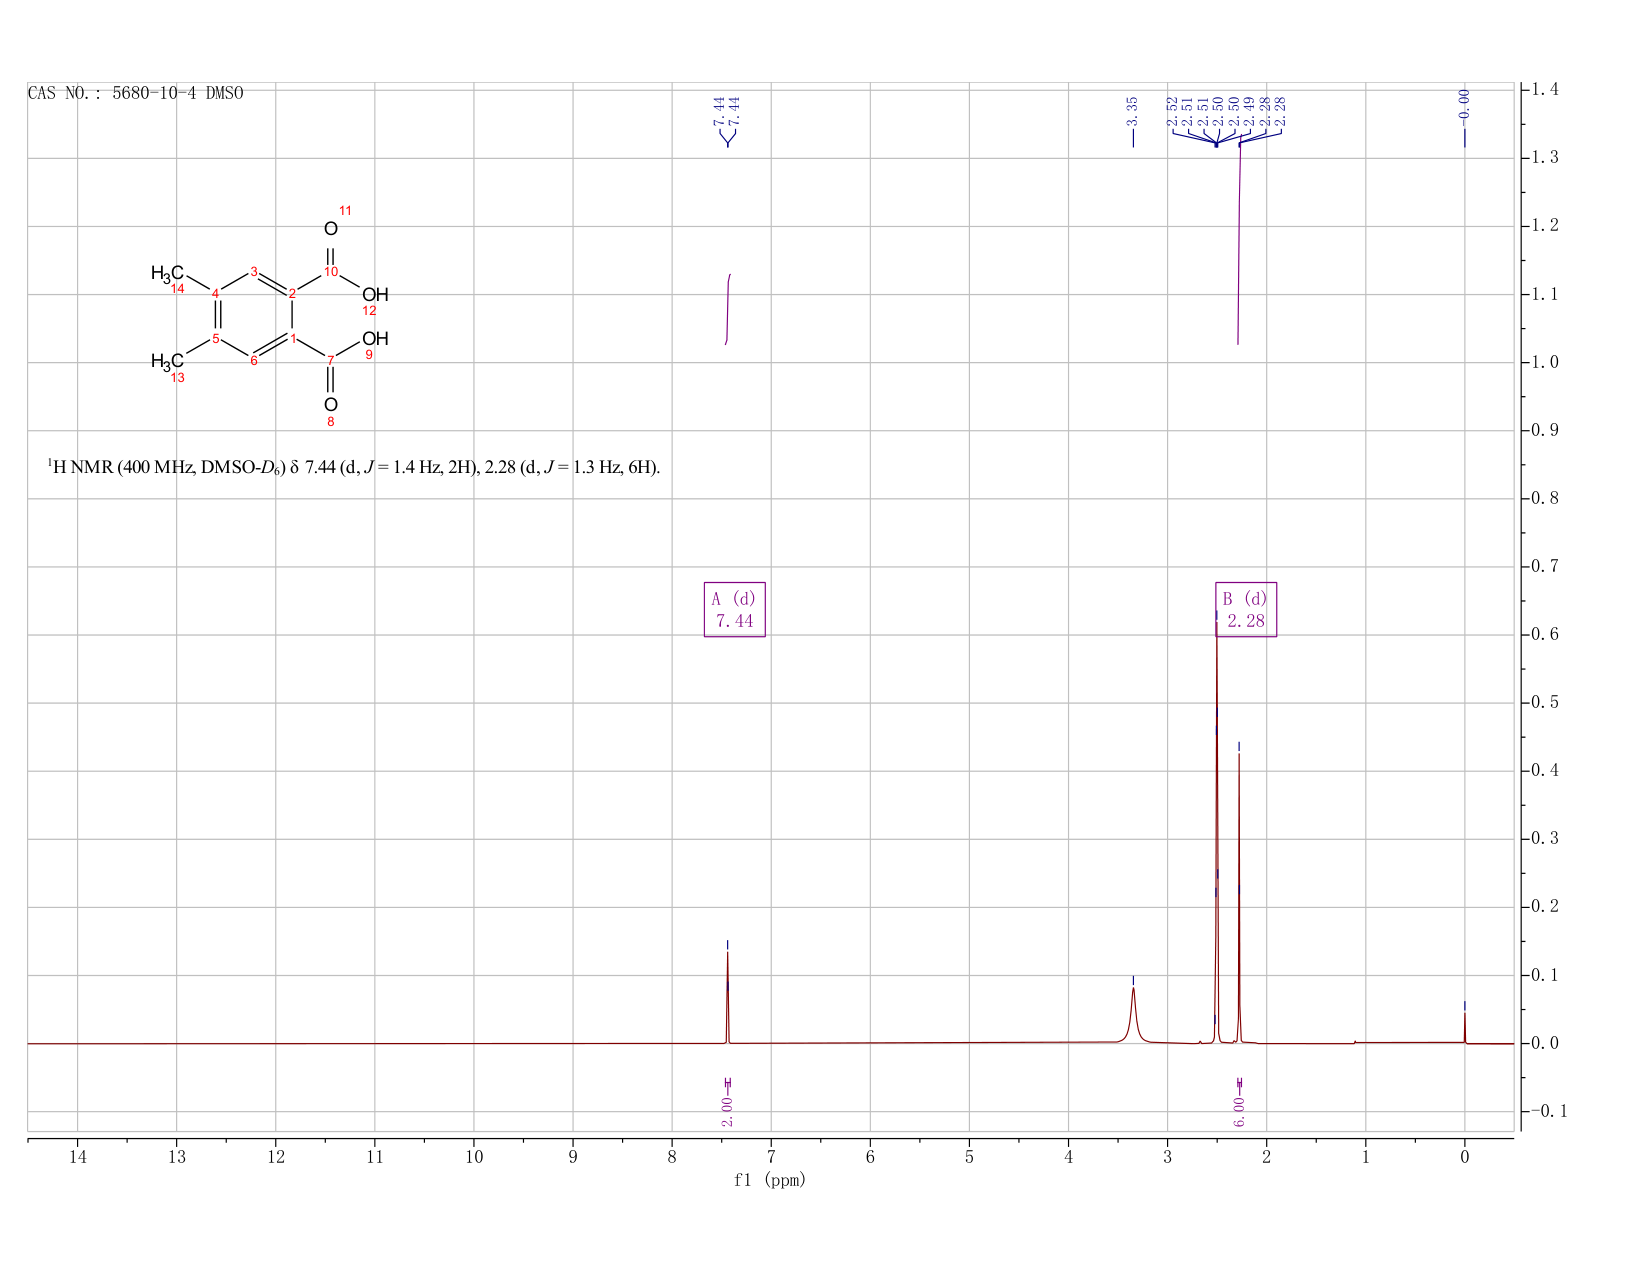Select the H3C methyl group numbered 13

[x=167, y=362]
